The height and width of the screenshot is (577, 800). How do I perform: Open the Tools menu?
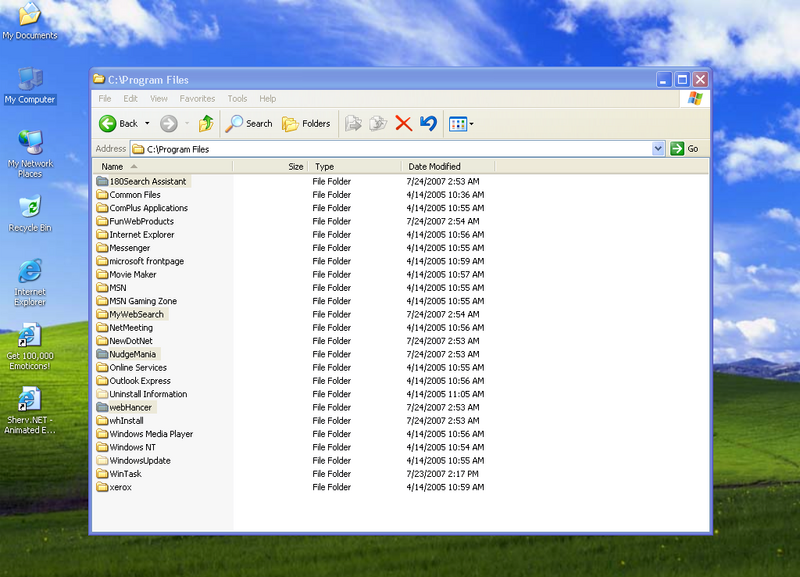[237, 98]
